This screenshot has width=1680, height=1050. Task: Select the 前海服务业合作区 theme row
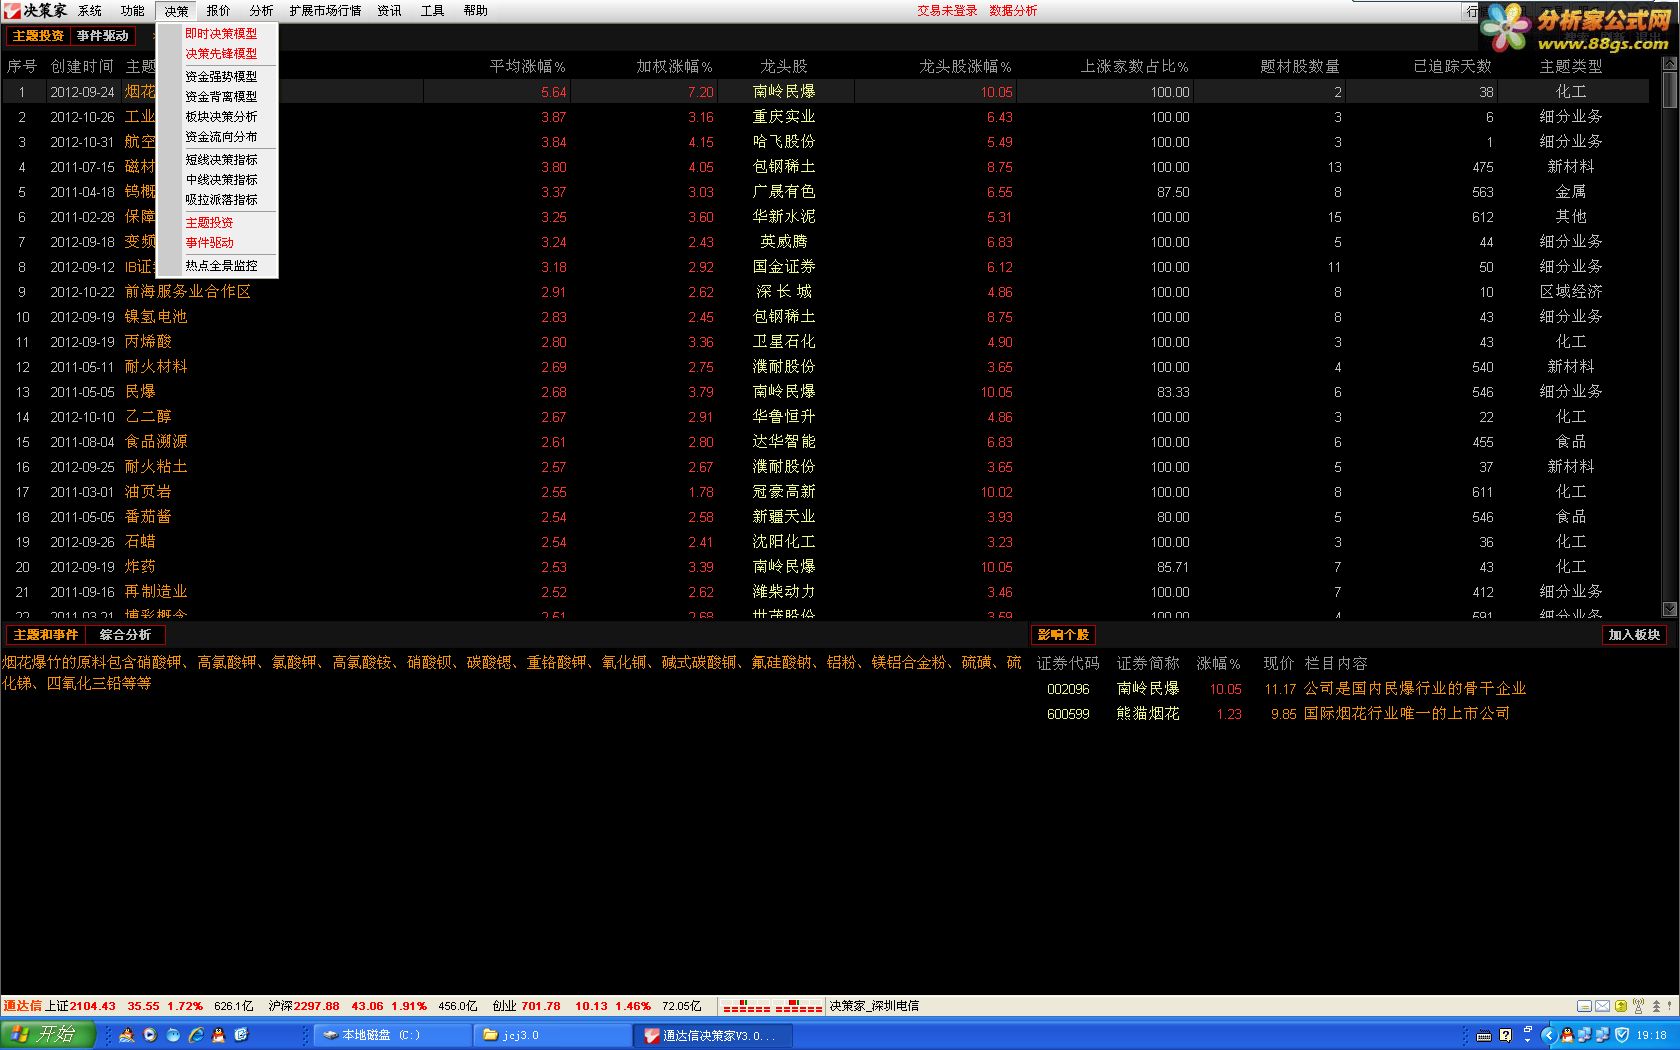[825, 292]
